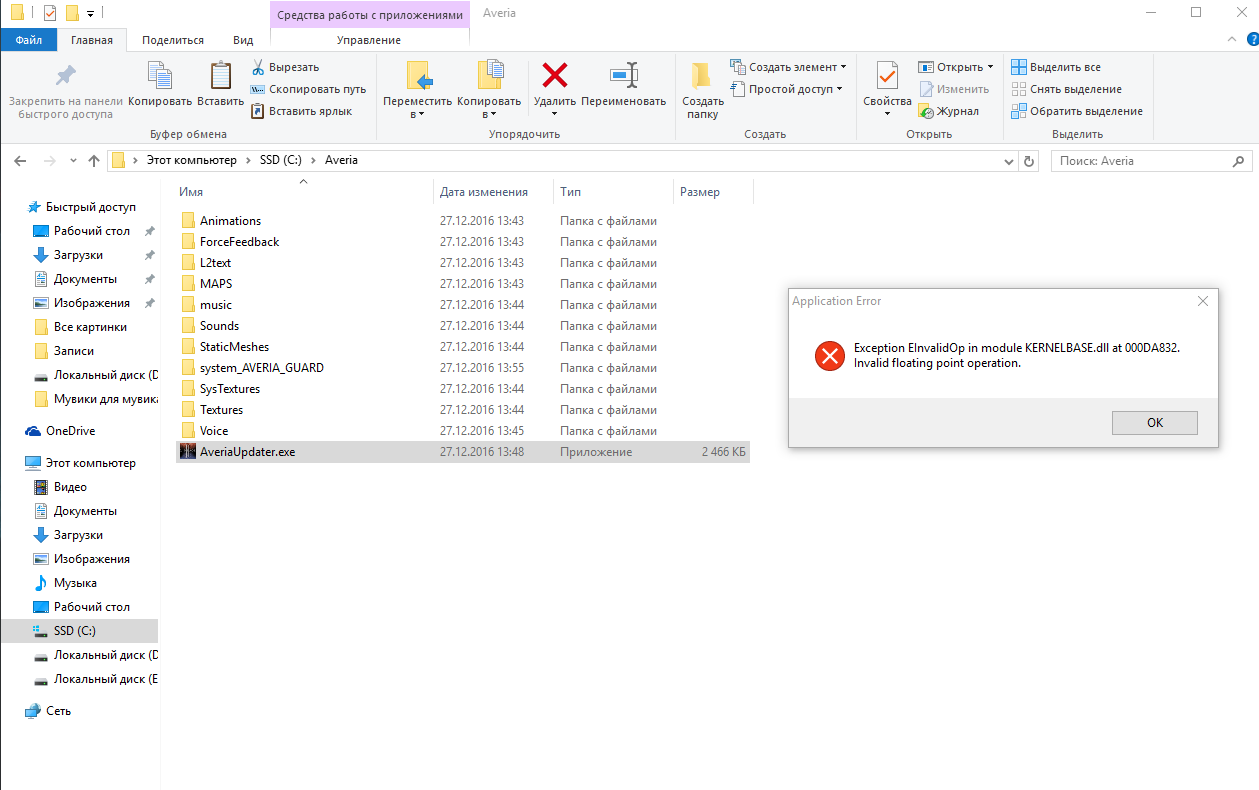Viewport: 1259px width, 790px height.
Task: Click the refresh button in address bar
Action: (1029, 160)
